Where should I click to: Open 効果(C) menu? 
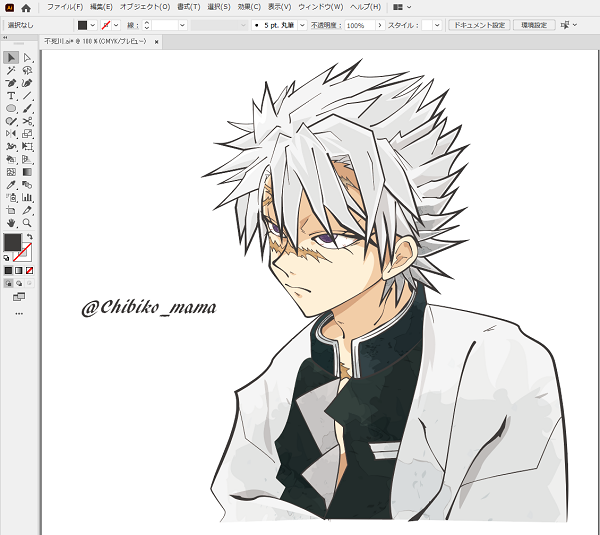(x=249, y=7)
